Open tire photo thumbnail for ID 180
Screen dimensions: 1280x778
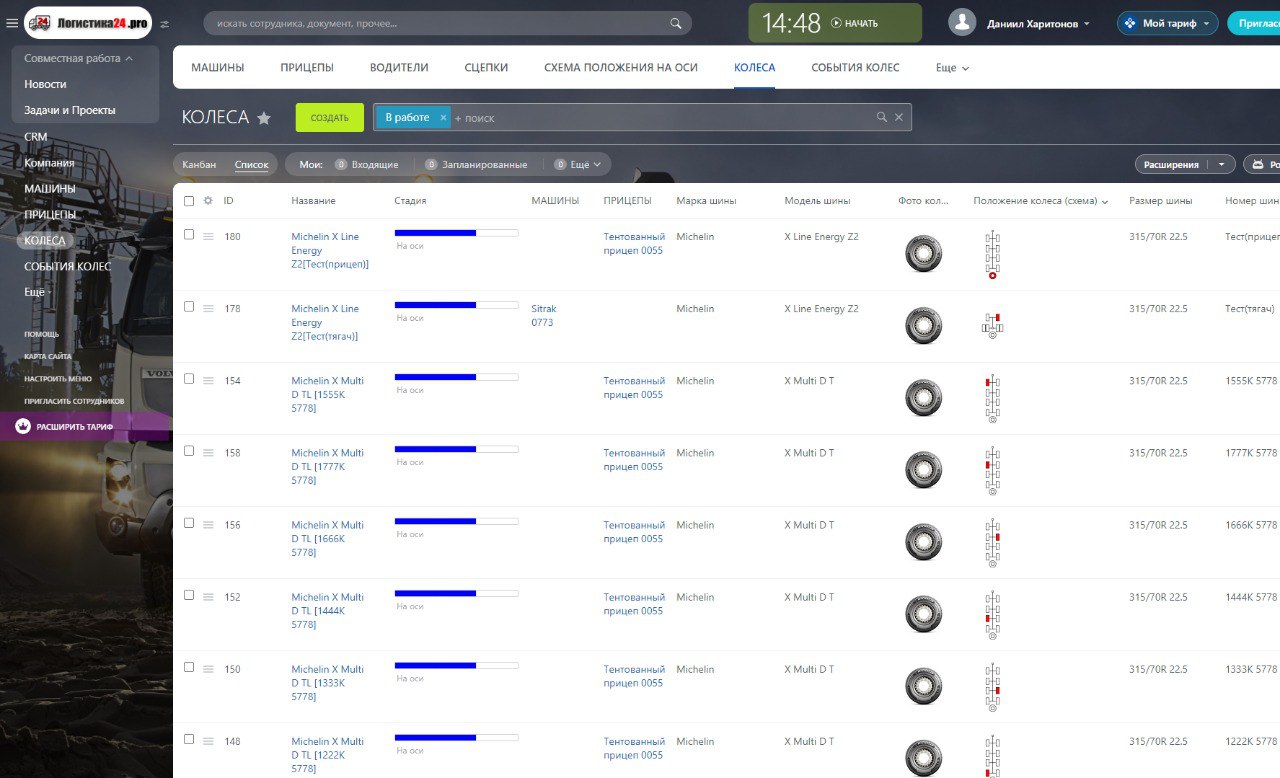click(923, 254)
